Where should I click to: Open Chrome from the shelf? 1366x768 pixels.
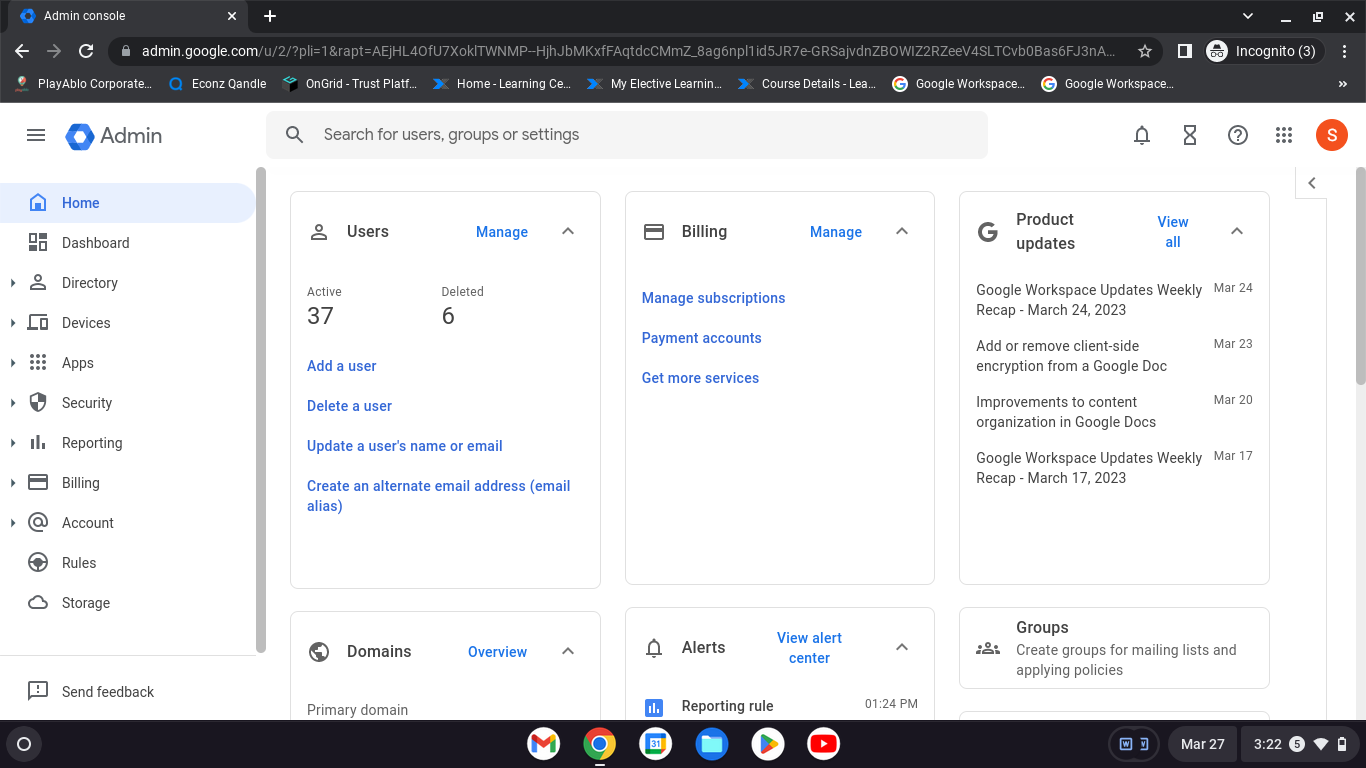pos(600,744)
